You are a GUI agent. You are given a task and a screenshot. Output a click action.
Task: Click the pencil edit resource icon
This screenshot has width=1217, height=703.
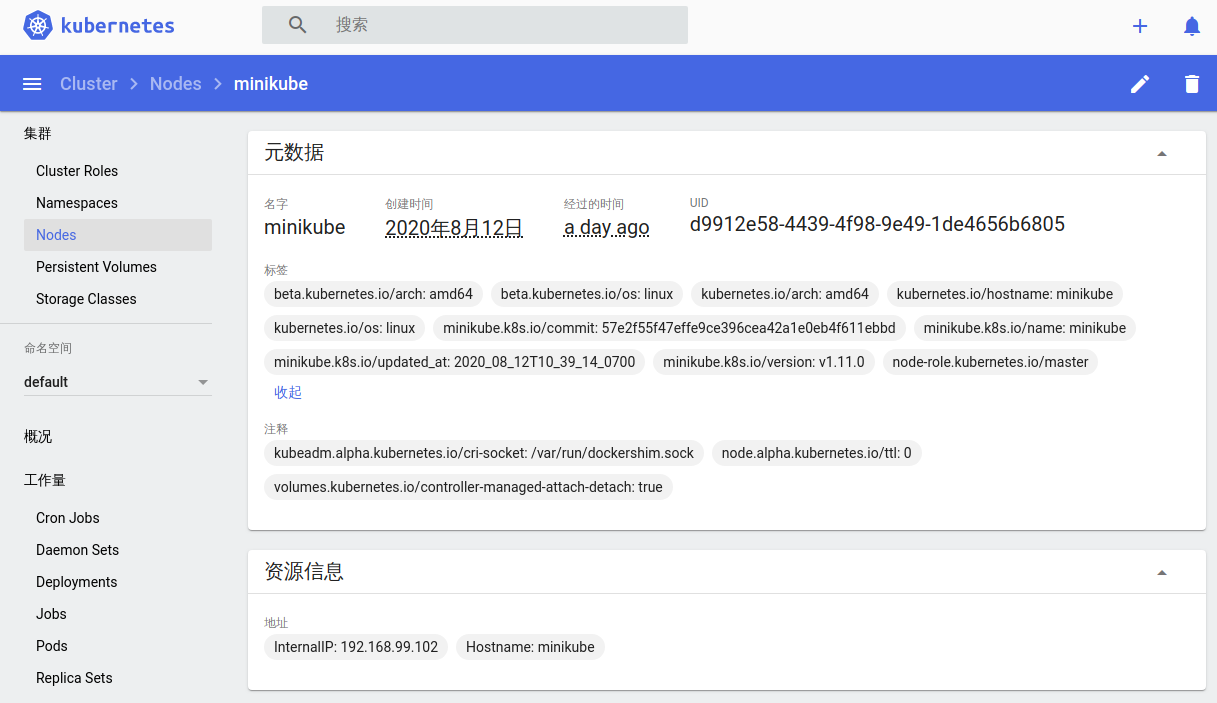click(x=1140, y=84)
